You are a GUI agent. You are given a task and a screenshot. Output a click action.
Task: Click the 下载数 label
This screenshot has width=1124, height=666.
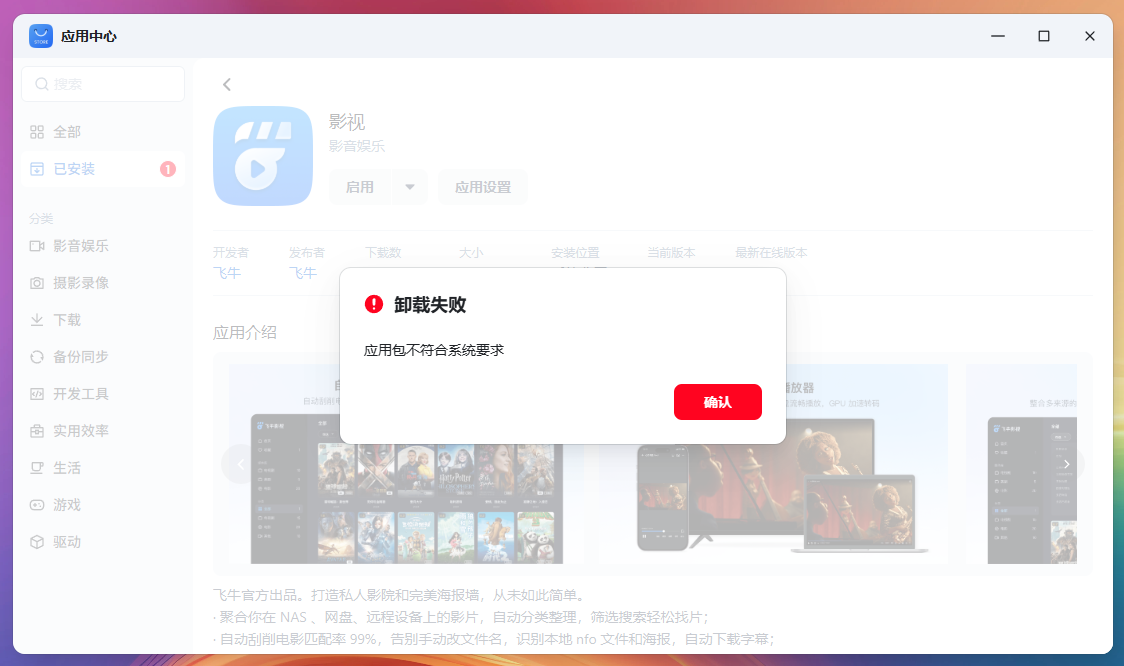pyautogui.click(x=383, y=253)
